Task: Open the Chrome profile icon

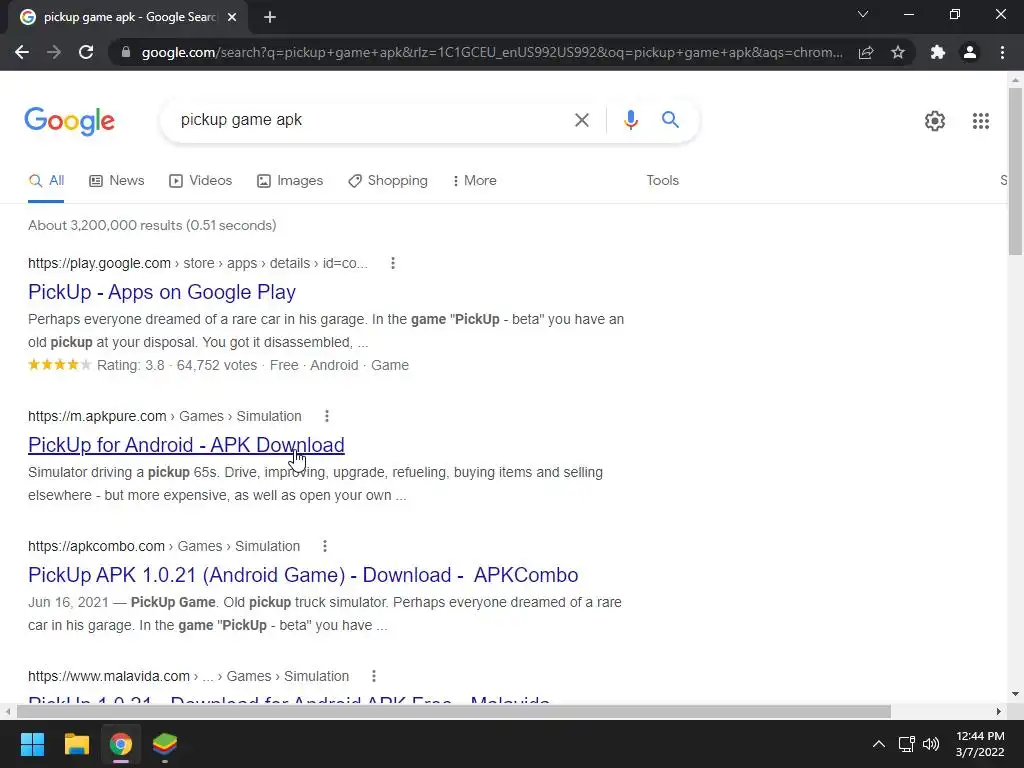Action: click(970, 52)
